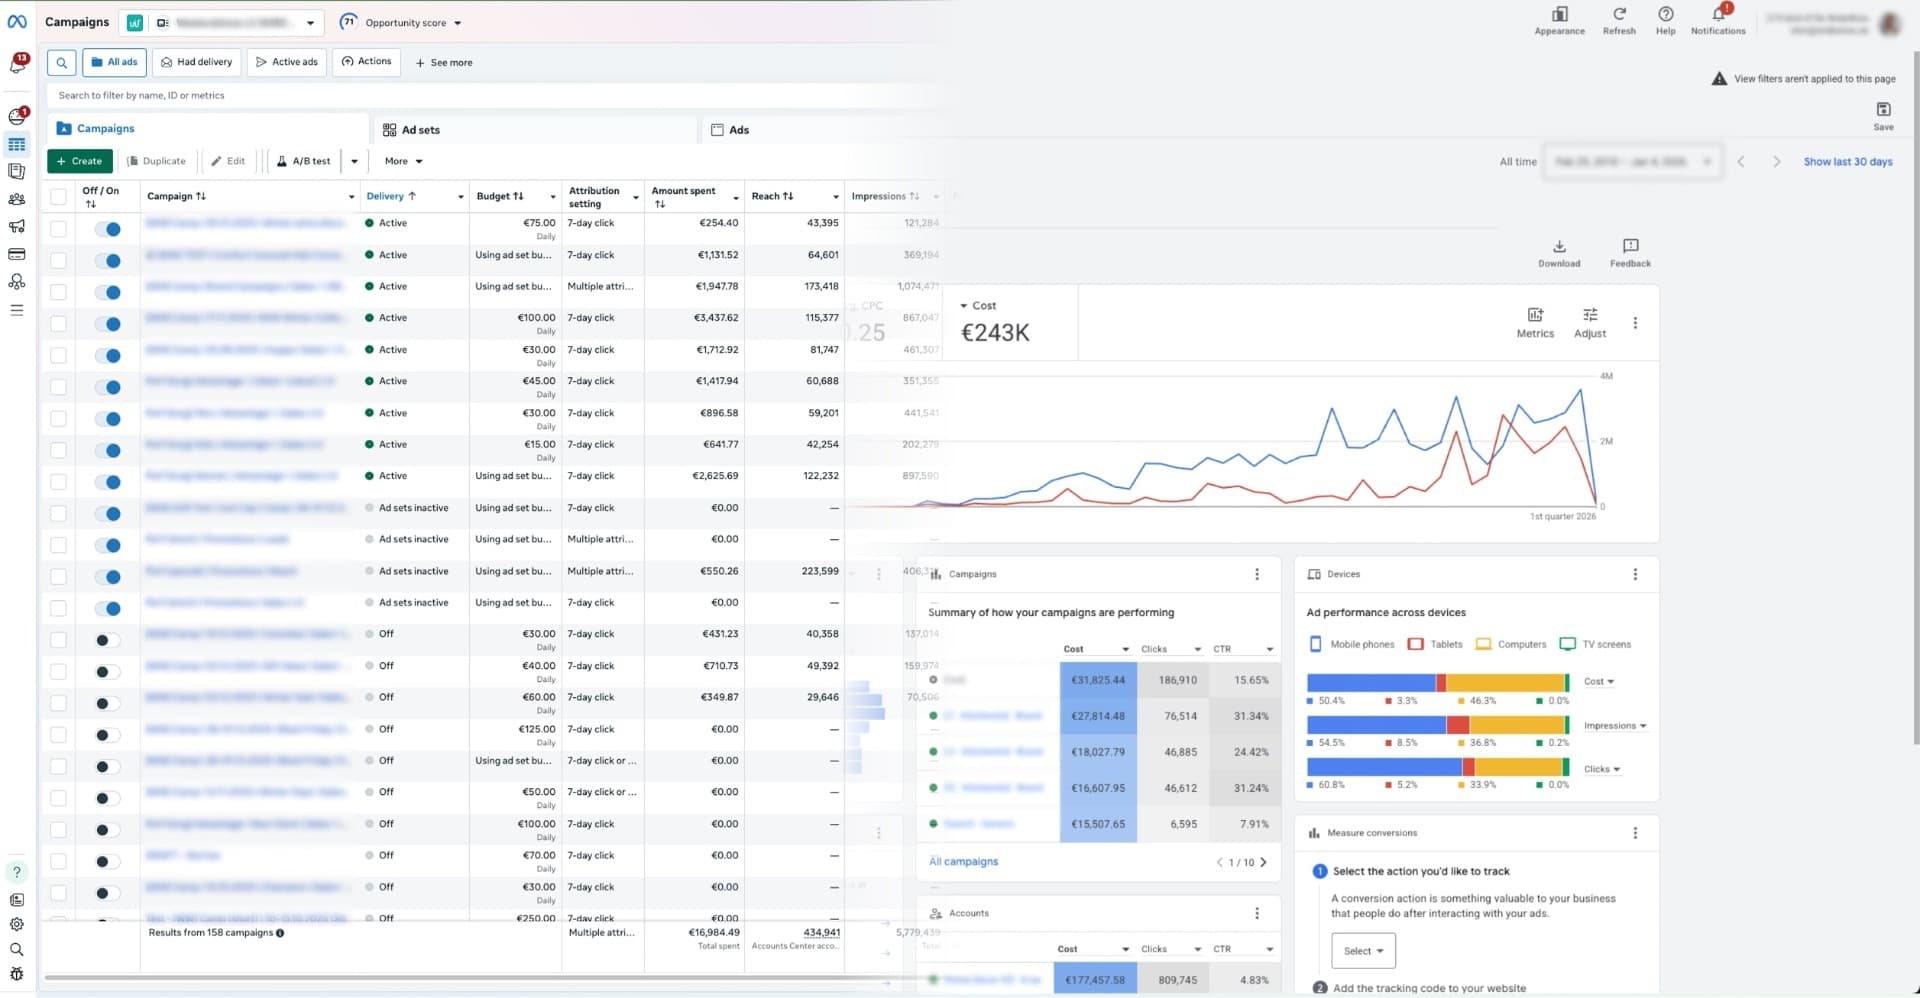Open the Settings gear at bottom sidebar

tap(16, 924)
